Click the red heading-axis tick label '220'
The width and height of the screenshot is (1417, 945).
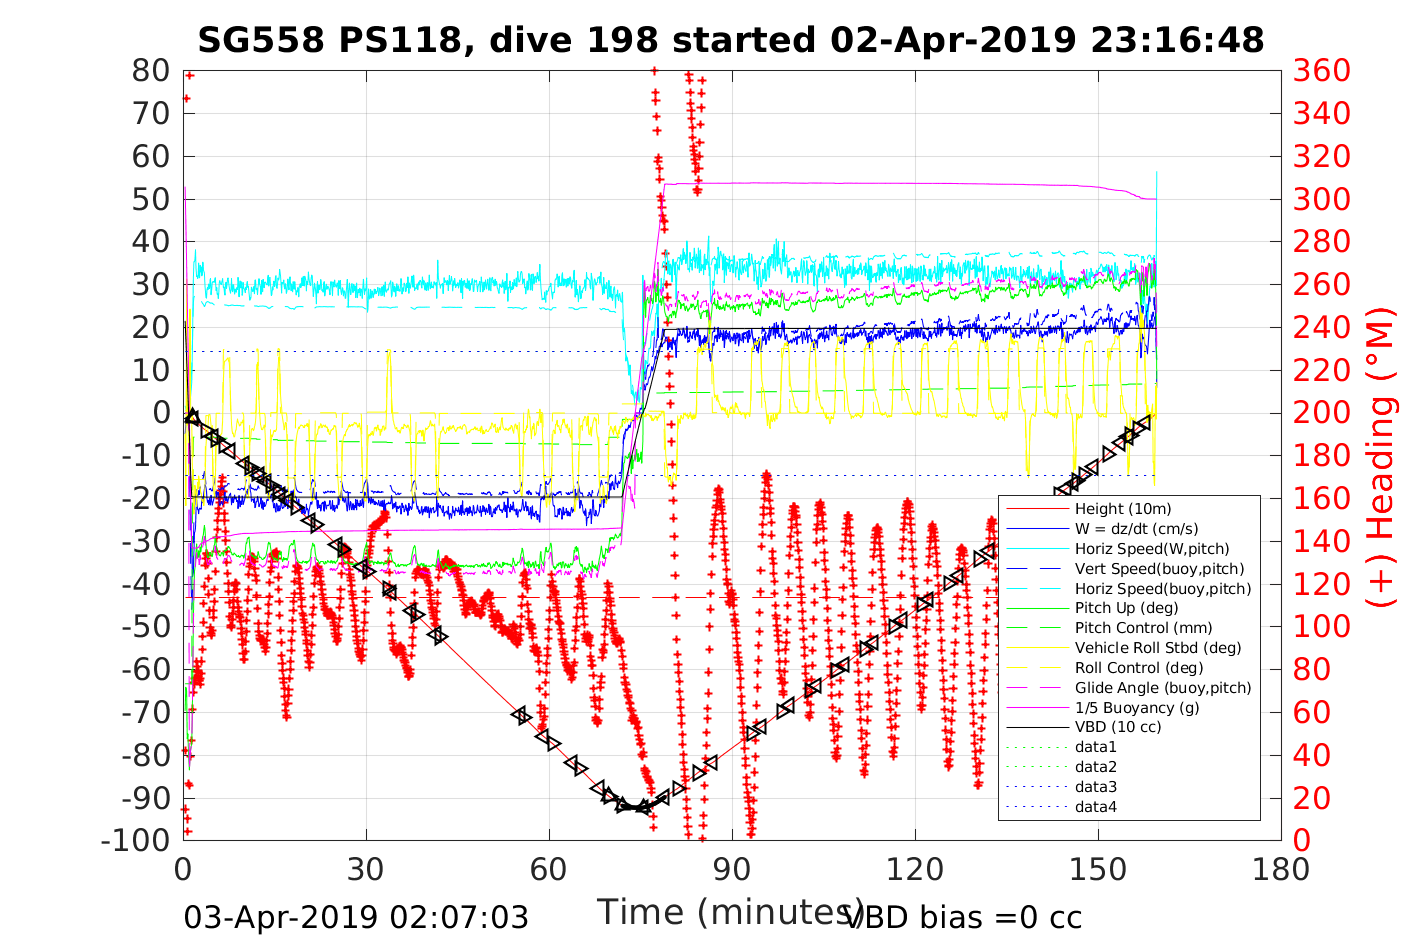[1322, 370]
